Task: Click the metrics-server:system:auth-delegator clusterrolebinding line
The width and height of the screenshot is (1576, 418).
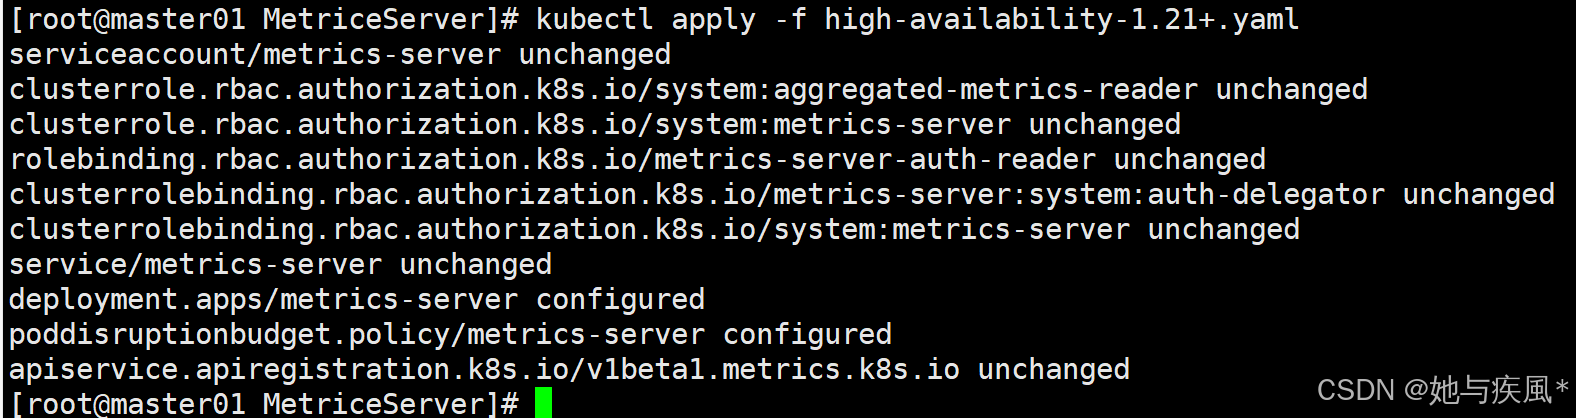Action: point(782,194)
